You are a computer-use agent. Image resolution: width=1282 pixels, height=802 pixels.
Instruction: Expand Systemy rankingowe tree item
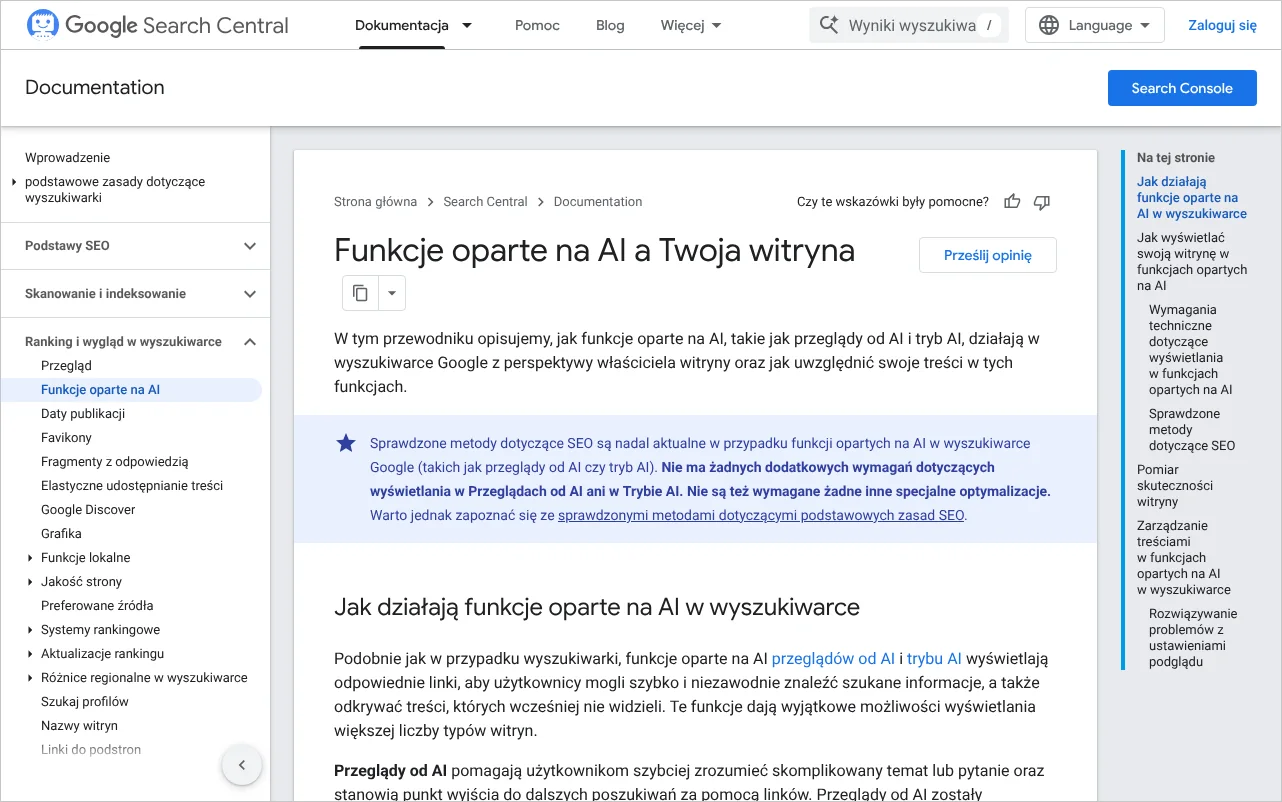pyautogui.click(x=30, y=630)
